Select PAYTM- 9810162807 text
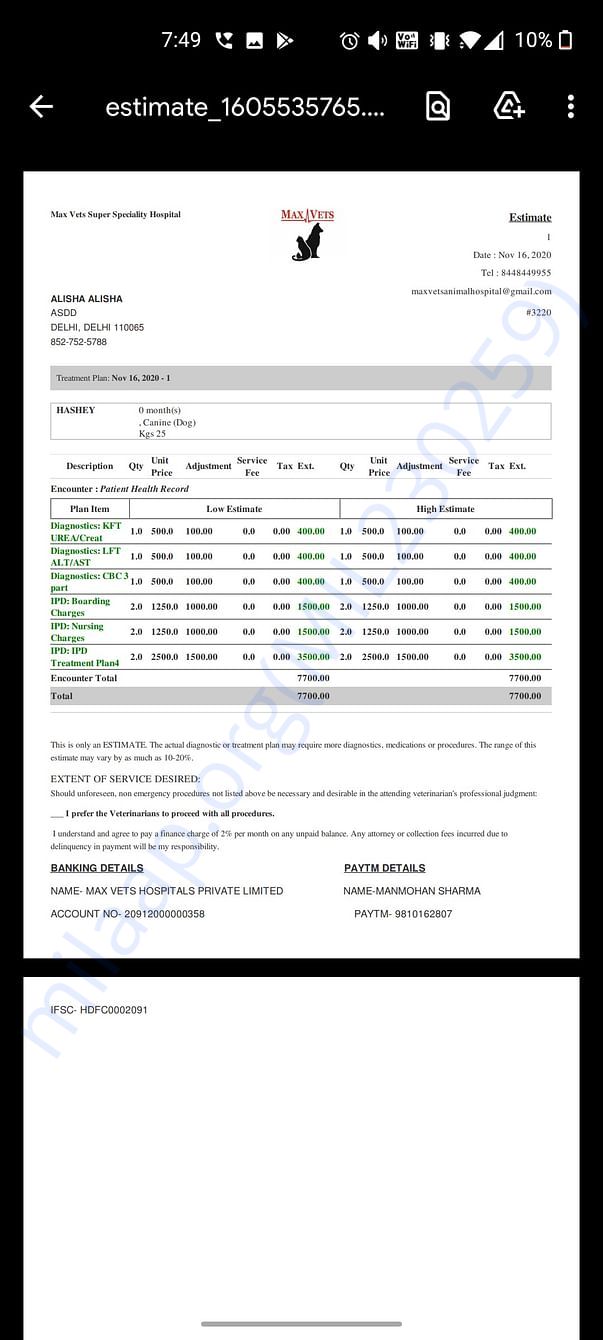Screen dimensions: 603x1340 [x=403, y=914]
